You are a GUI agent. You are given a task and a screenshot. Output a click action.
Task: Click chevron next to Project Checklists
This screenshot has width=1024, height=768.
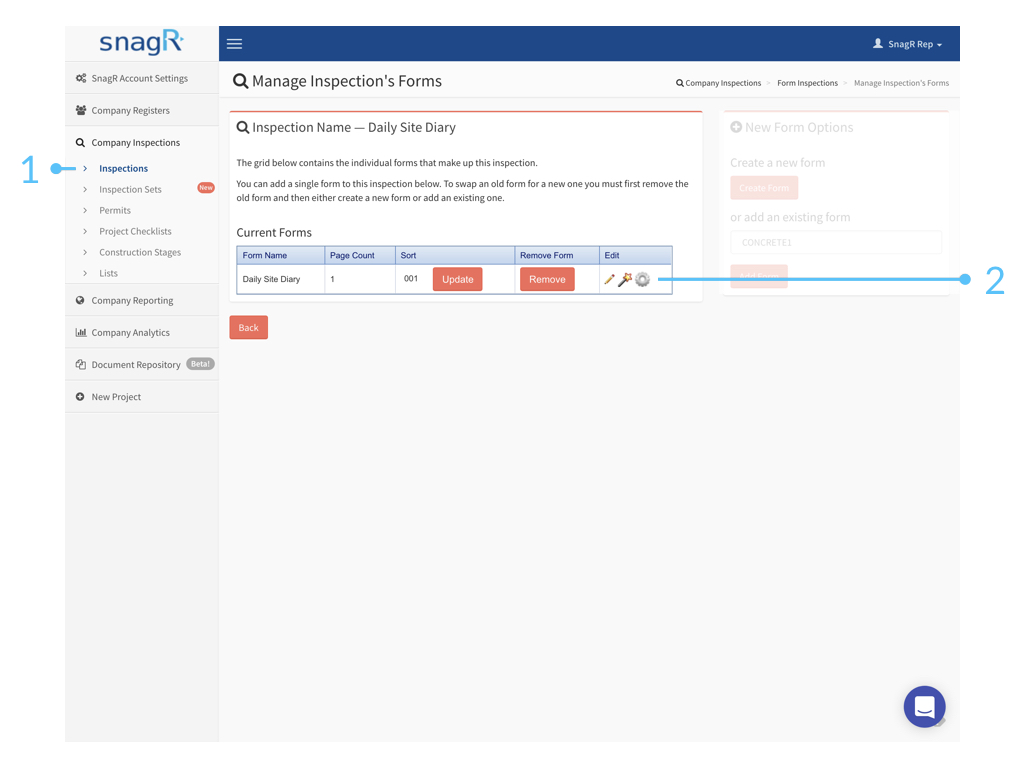click(x=85, y=231)
